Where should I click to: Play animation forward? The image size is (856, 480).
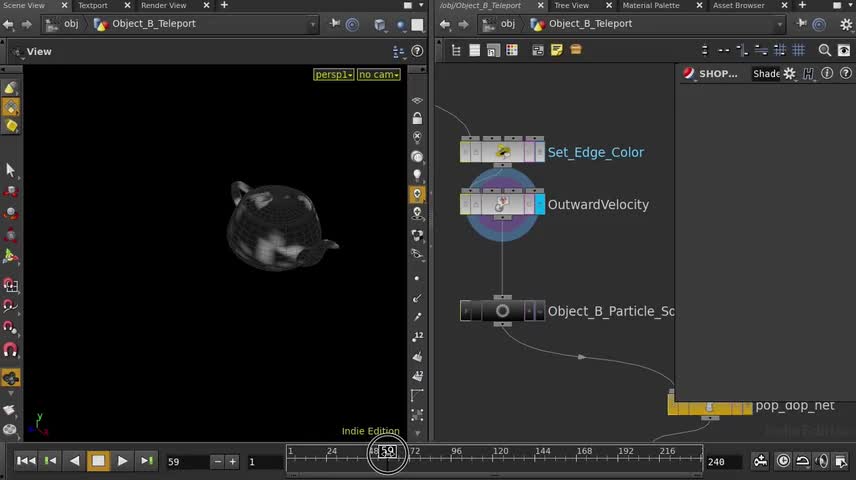point(122,461)
